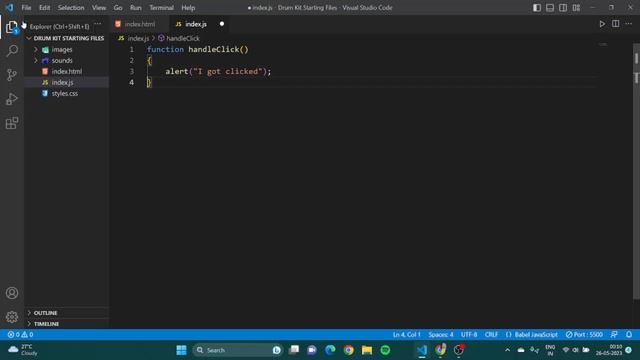Screen dimensions: 640x360
Task: Open Microsoft Edge from the taskbar
Action: pos(330,350)
